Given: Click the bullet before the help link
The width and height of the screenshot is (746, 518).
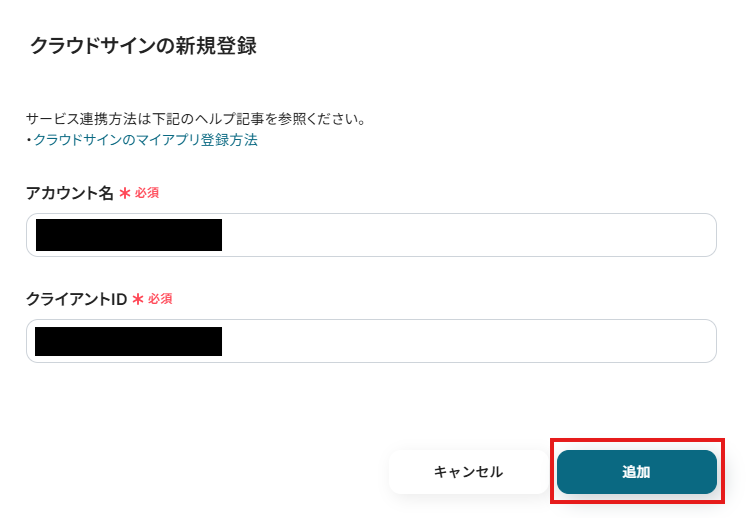Looking at the screenshot, I should [x=29, y=140].
